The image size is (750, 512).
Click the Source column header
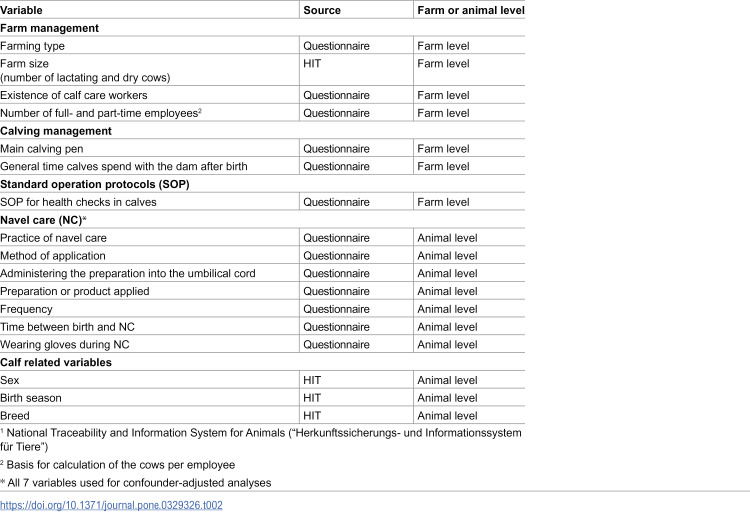coord(322,10)
